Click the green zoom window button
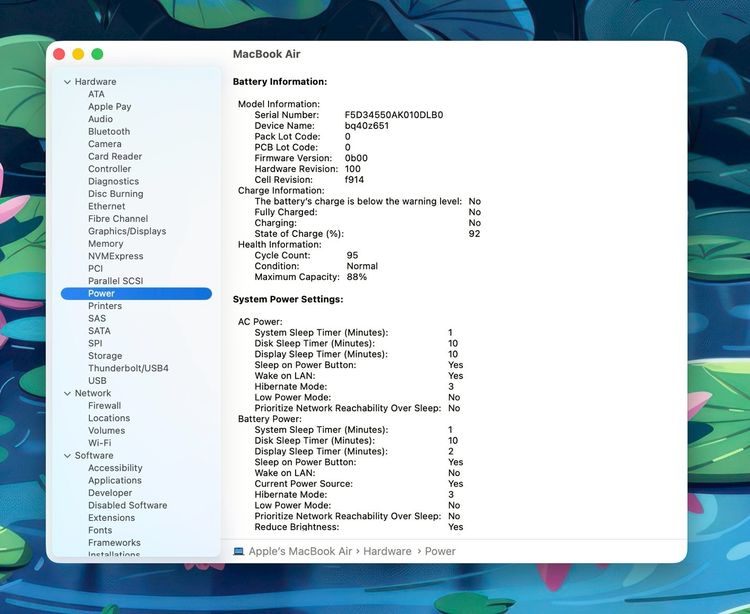750x614 pixels. click(x=97, y=54)
